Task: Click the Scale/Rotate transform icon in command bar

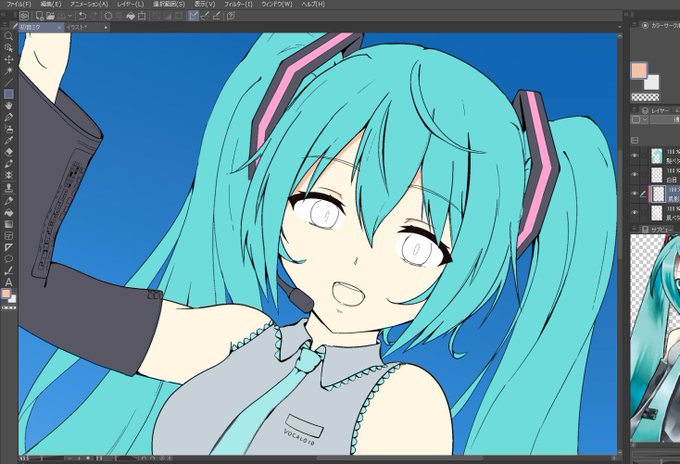Action: pos(141,16)
